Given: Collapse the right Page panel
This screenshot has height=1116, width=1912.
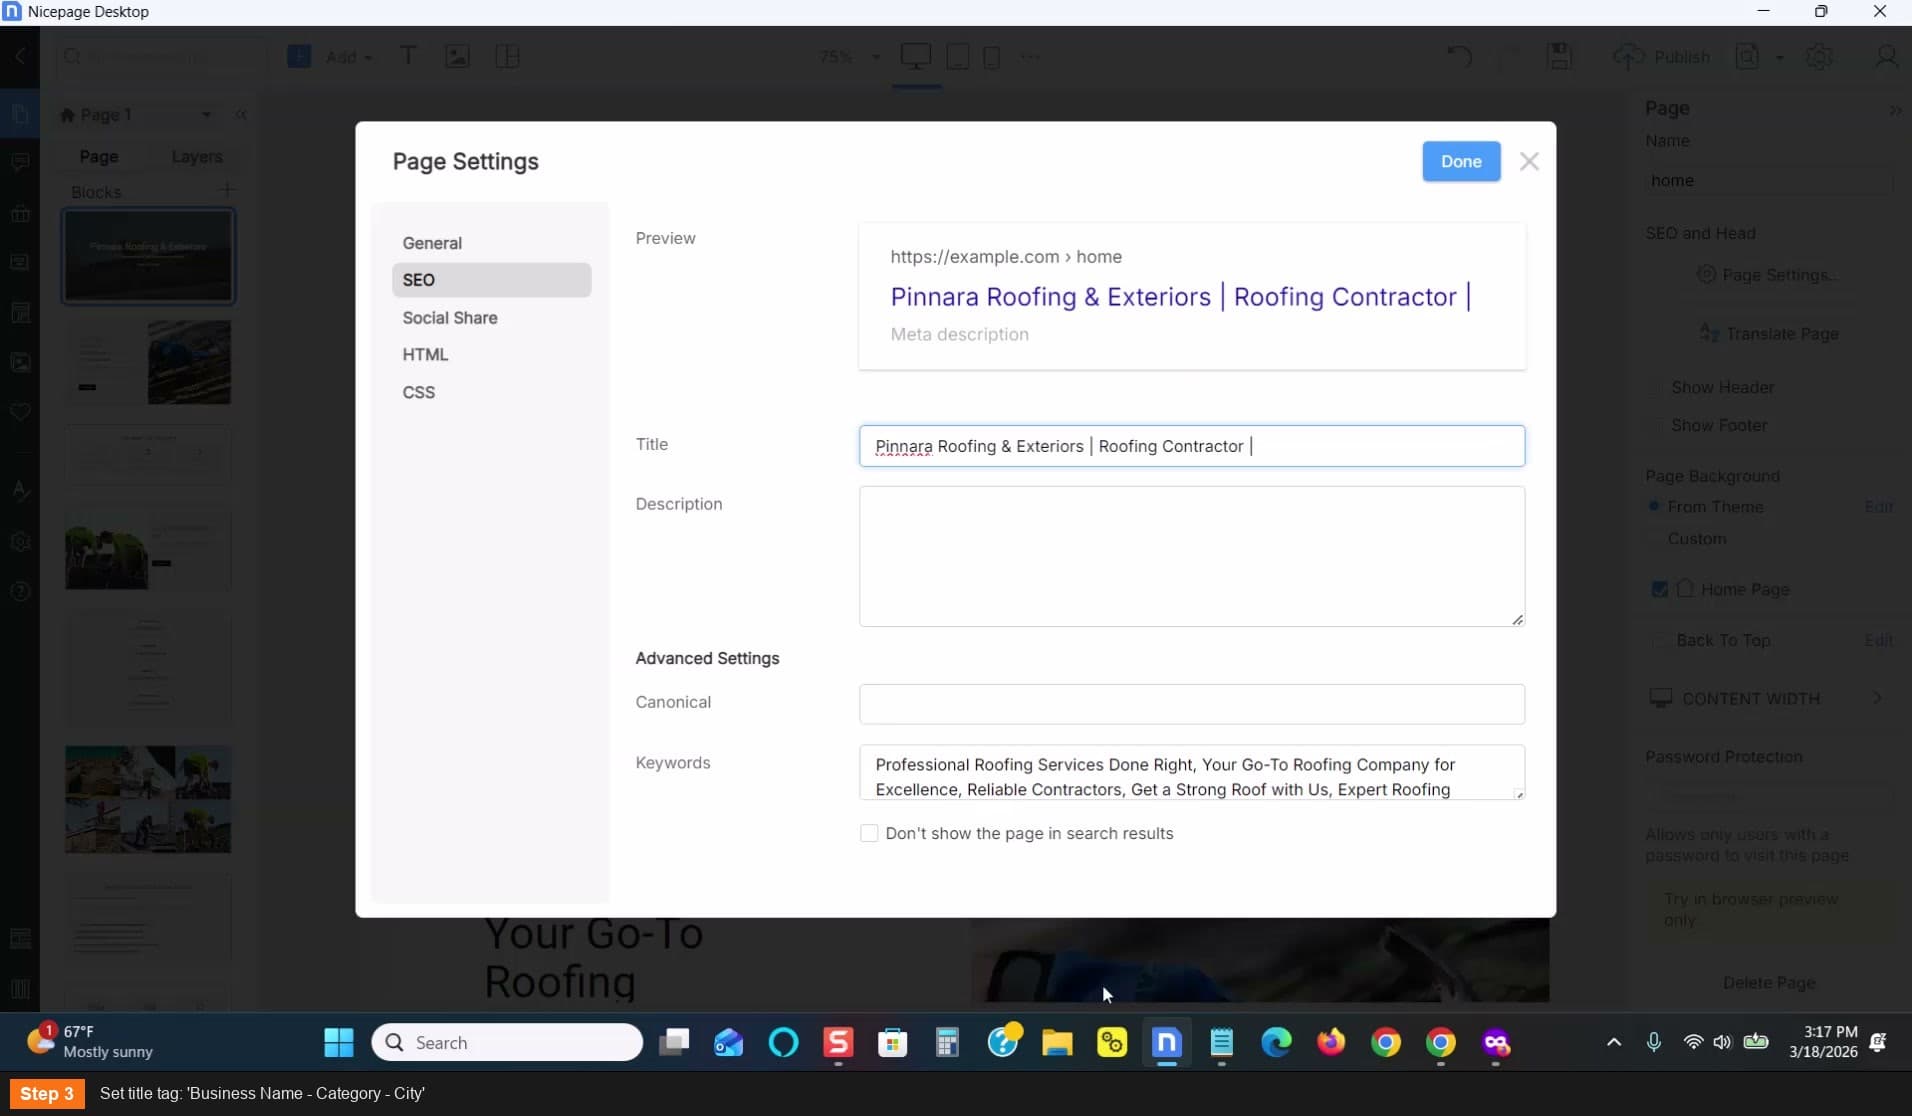Looking at the screenshot, I should pos(1894,110).
